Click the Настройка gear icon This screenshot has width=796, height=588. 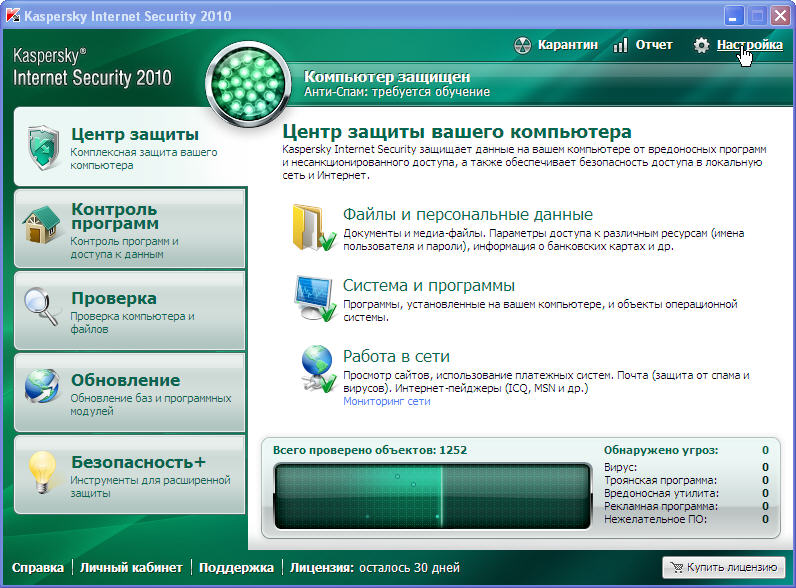[702, 45]
